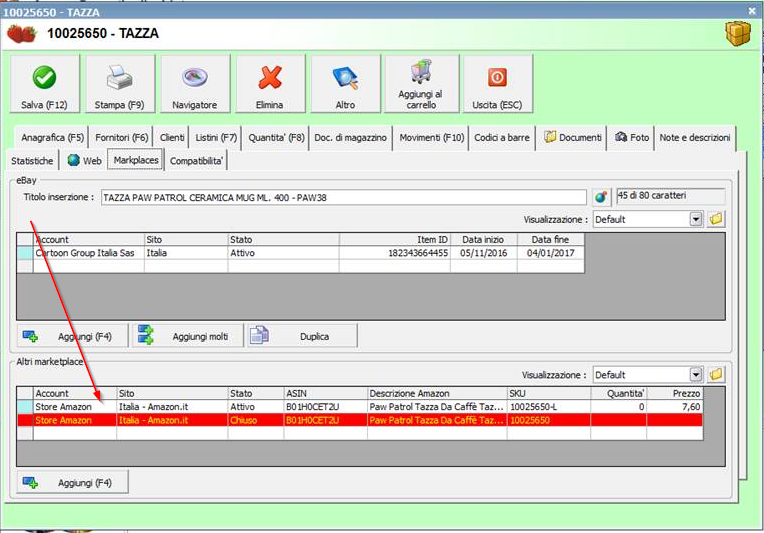Select the Markplaces tab

pyautogui.click(x=136, y=160)
